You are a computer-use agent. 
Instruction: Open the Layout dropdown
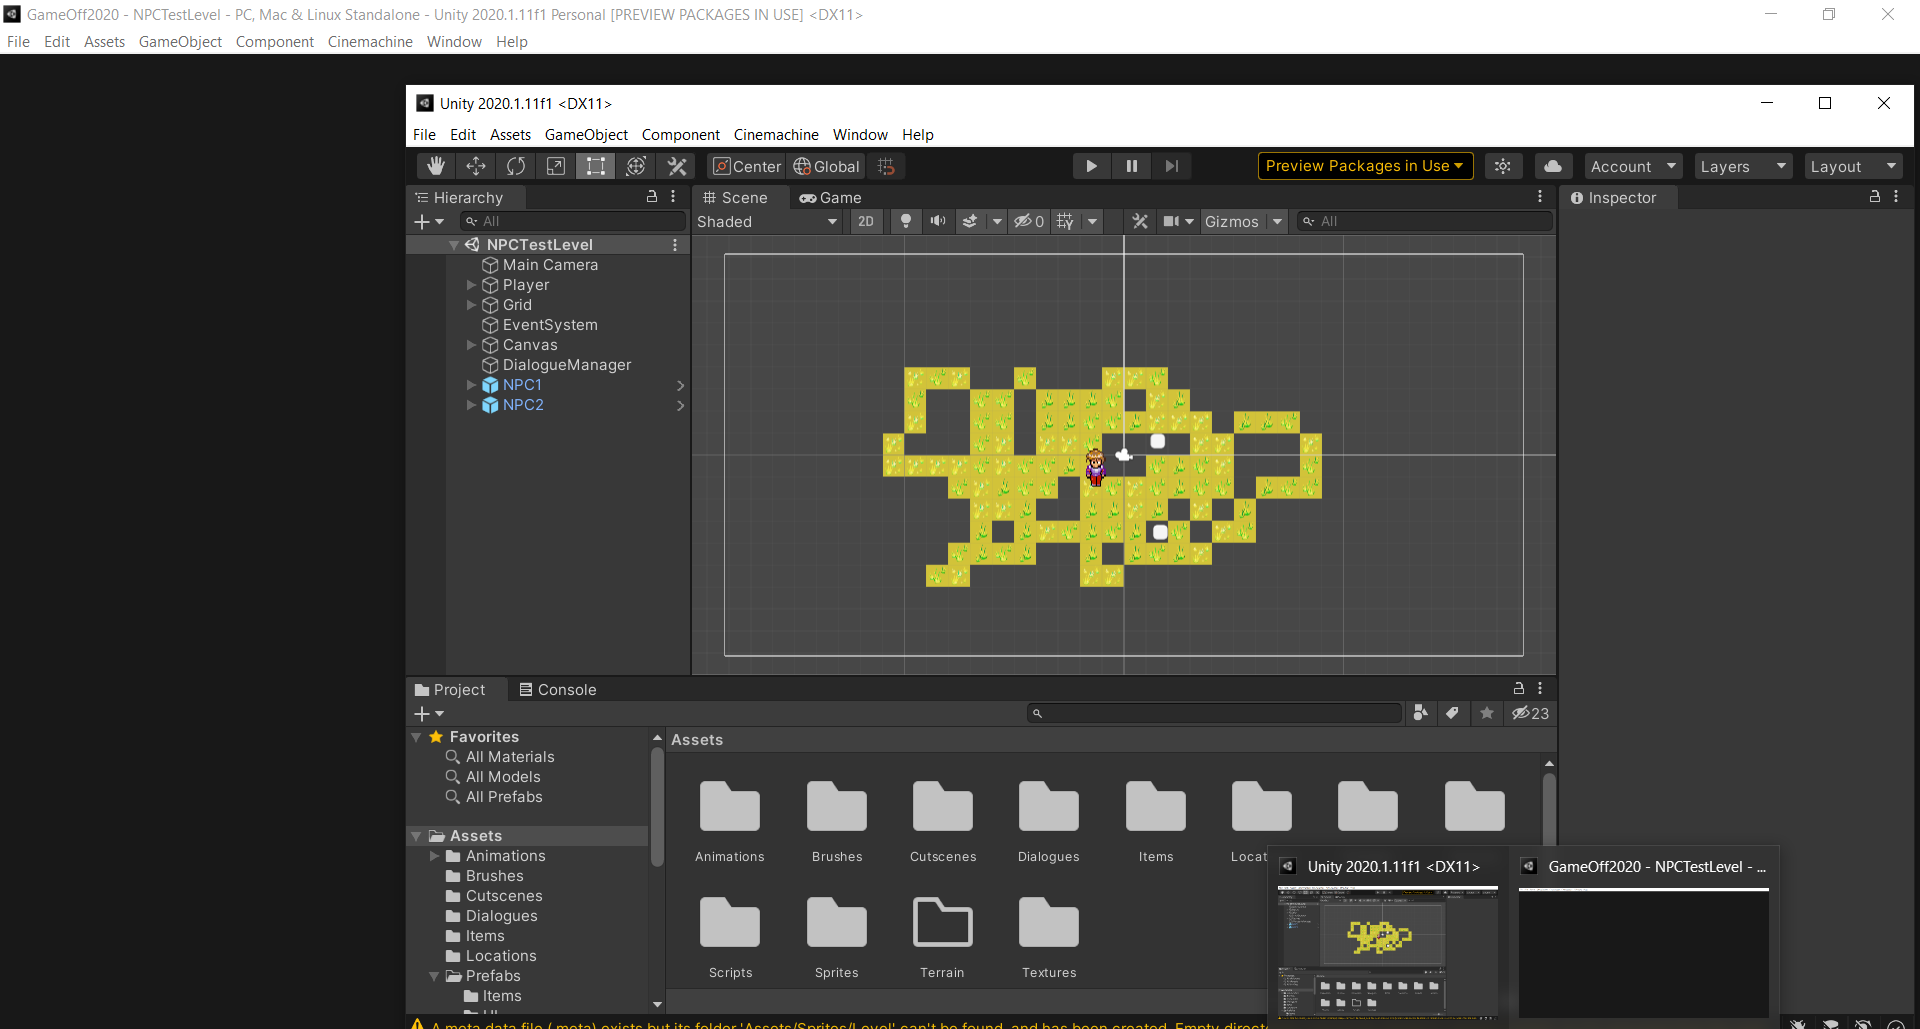point(1854,166)
